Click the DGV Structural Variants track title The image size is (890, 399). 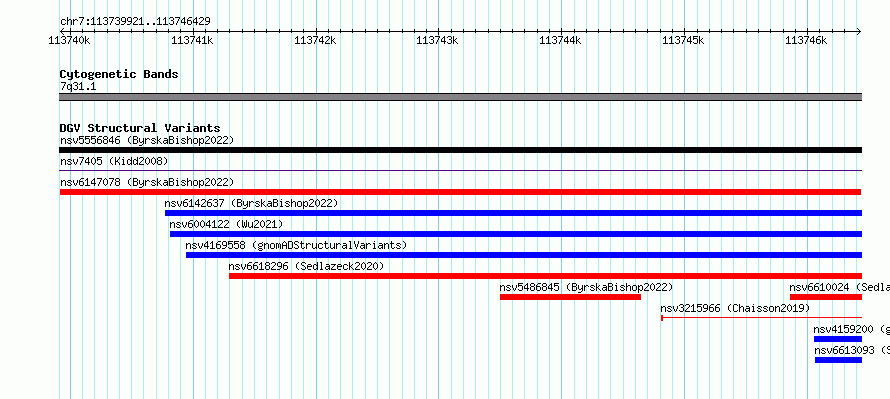(140, 128)
